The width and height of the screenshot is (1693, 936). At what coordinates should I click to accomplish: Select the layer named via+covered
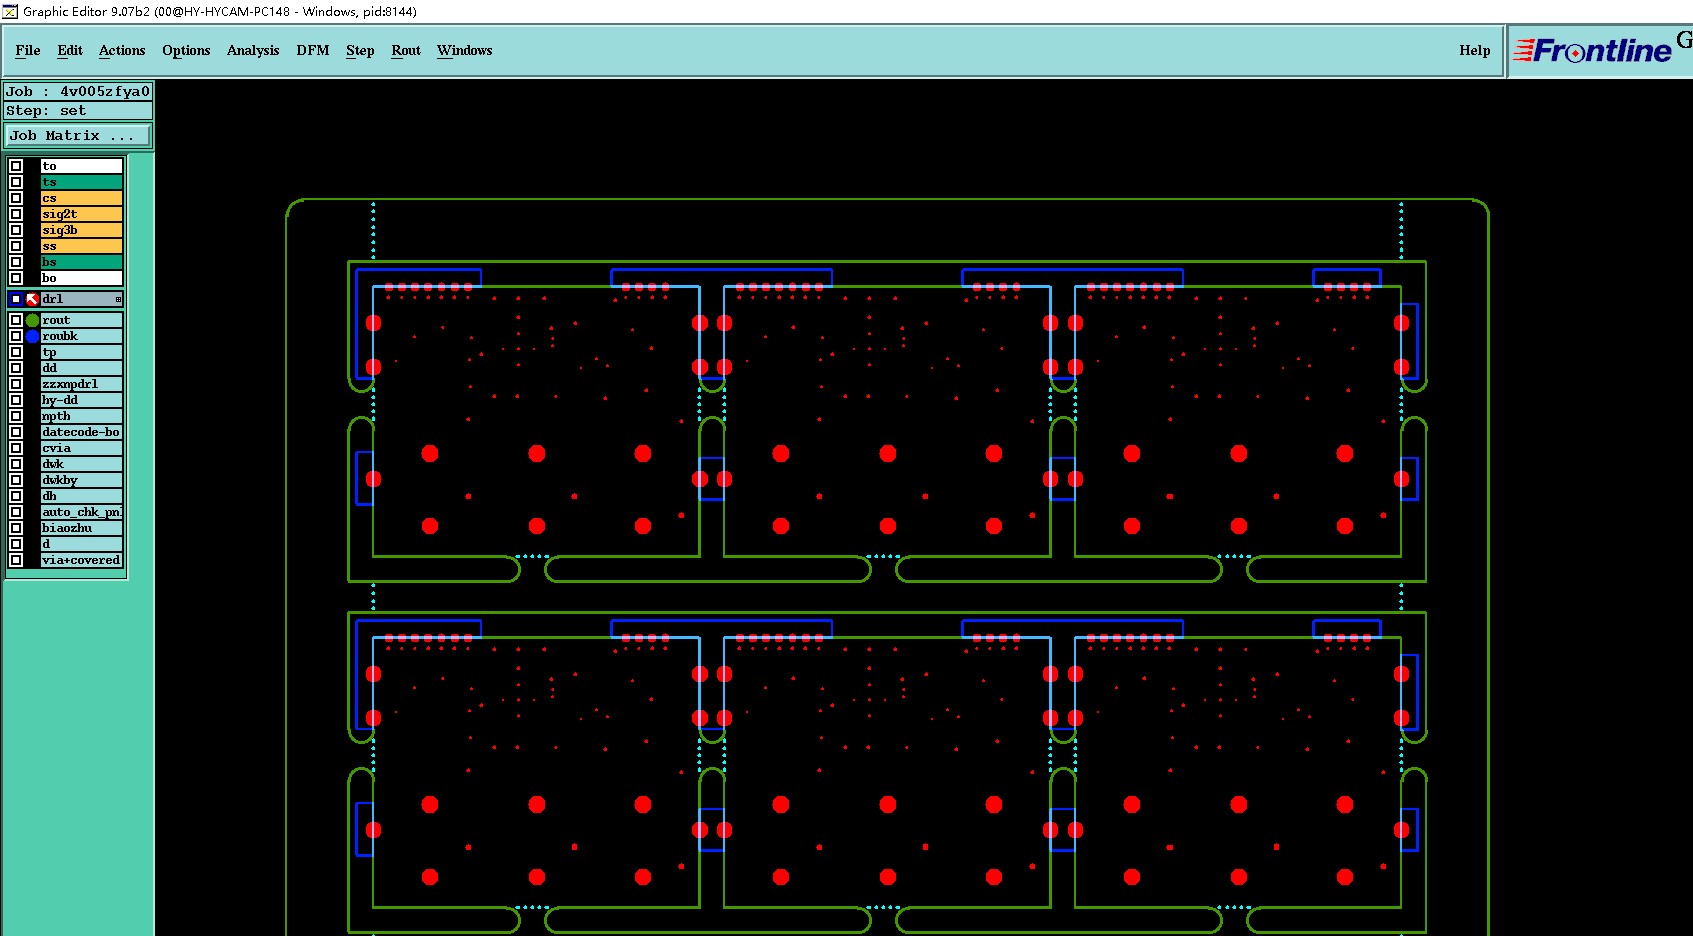[x=81, y=560]
